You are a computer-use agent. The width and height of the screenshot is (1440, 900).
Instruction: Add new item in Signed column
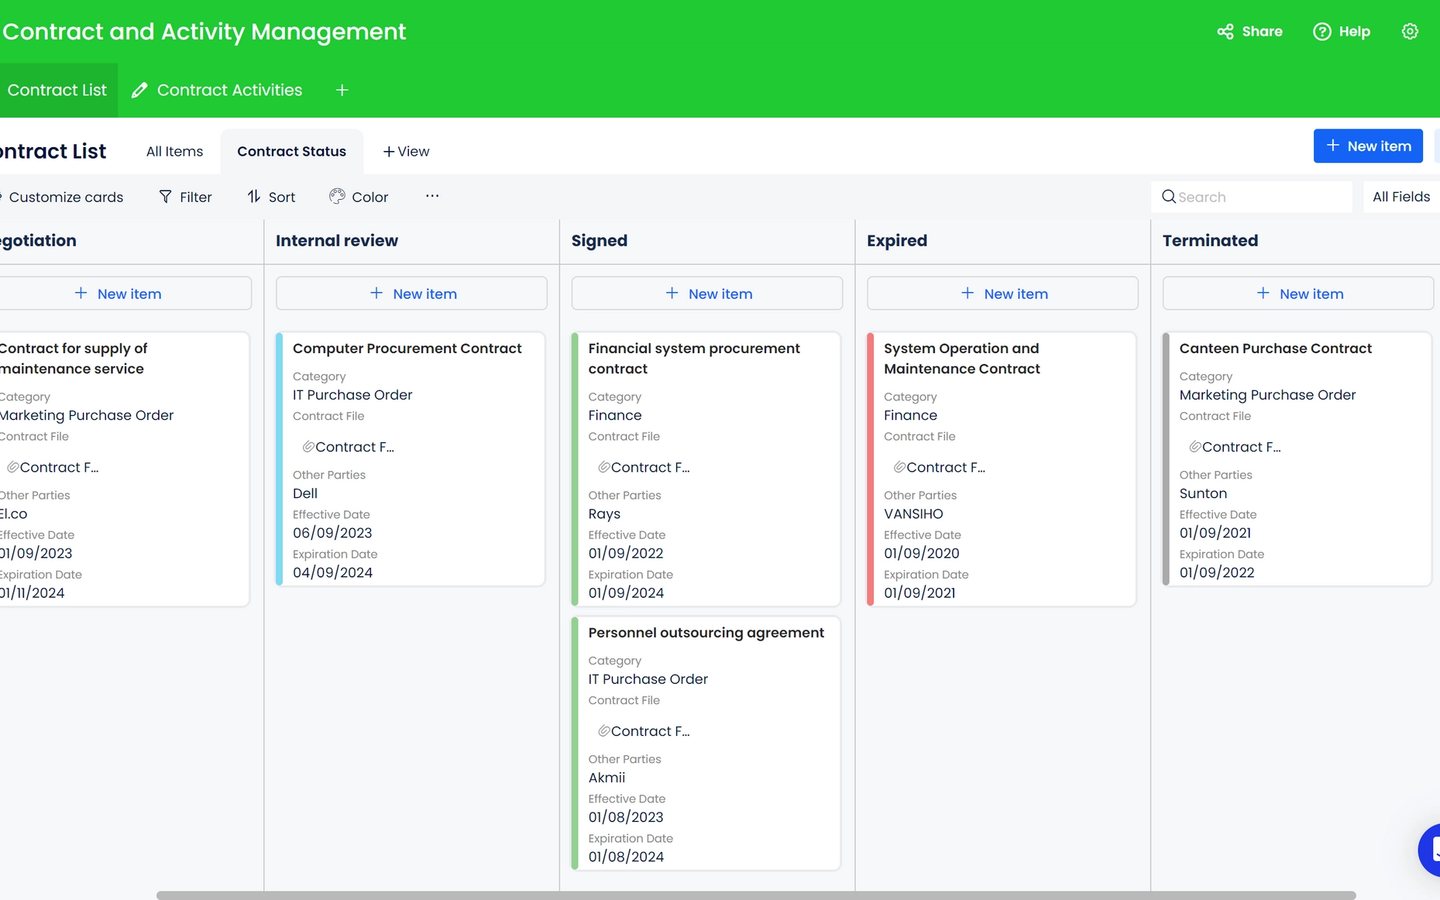coord(707,293)
